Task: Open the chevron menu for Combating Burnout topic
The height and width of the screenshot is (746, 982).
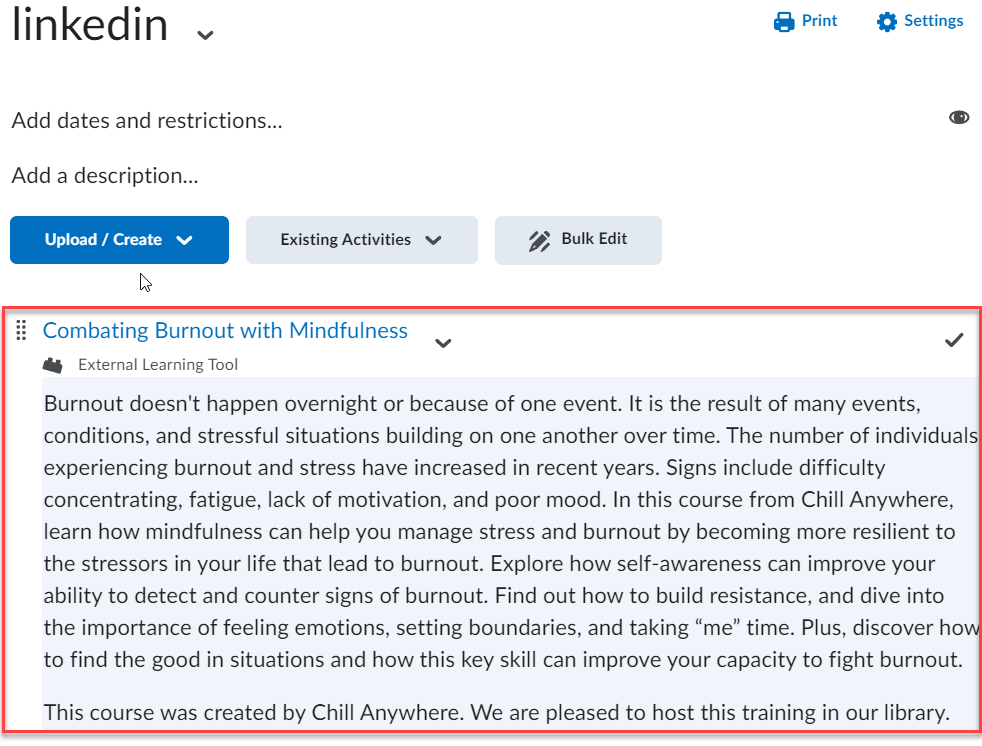Action: point(443,343)
